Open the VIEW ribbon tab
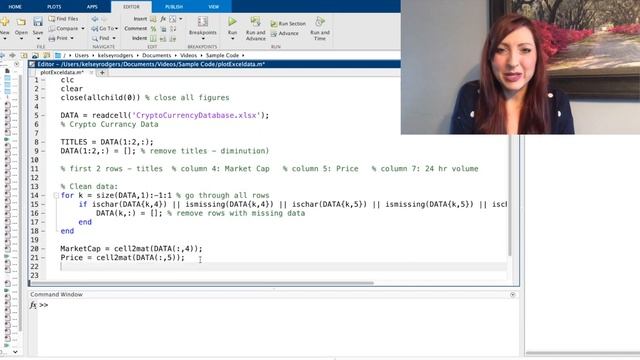Viewport: 640px width, 360px height. [213, 7]
